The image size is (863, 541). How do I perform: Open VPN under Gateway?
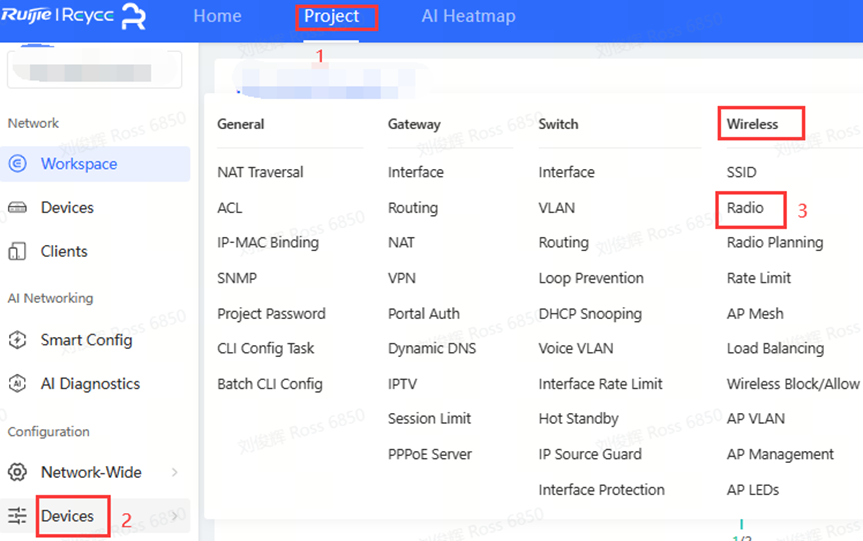[401, 278]
